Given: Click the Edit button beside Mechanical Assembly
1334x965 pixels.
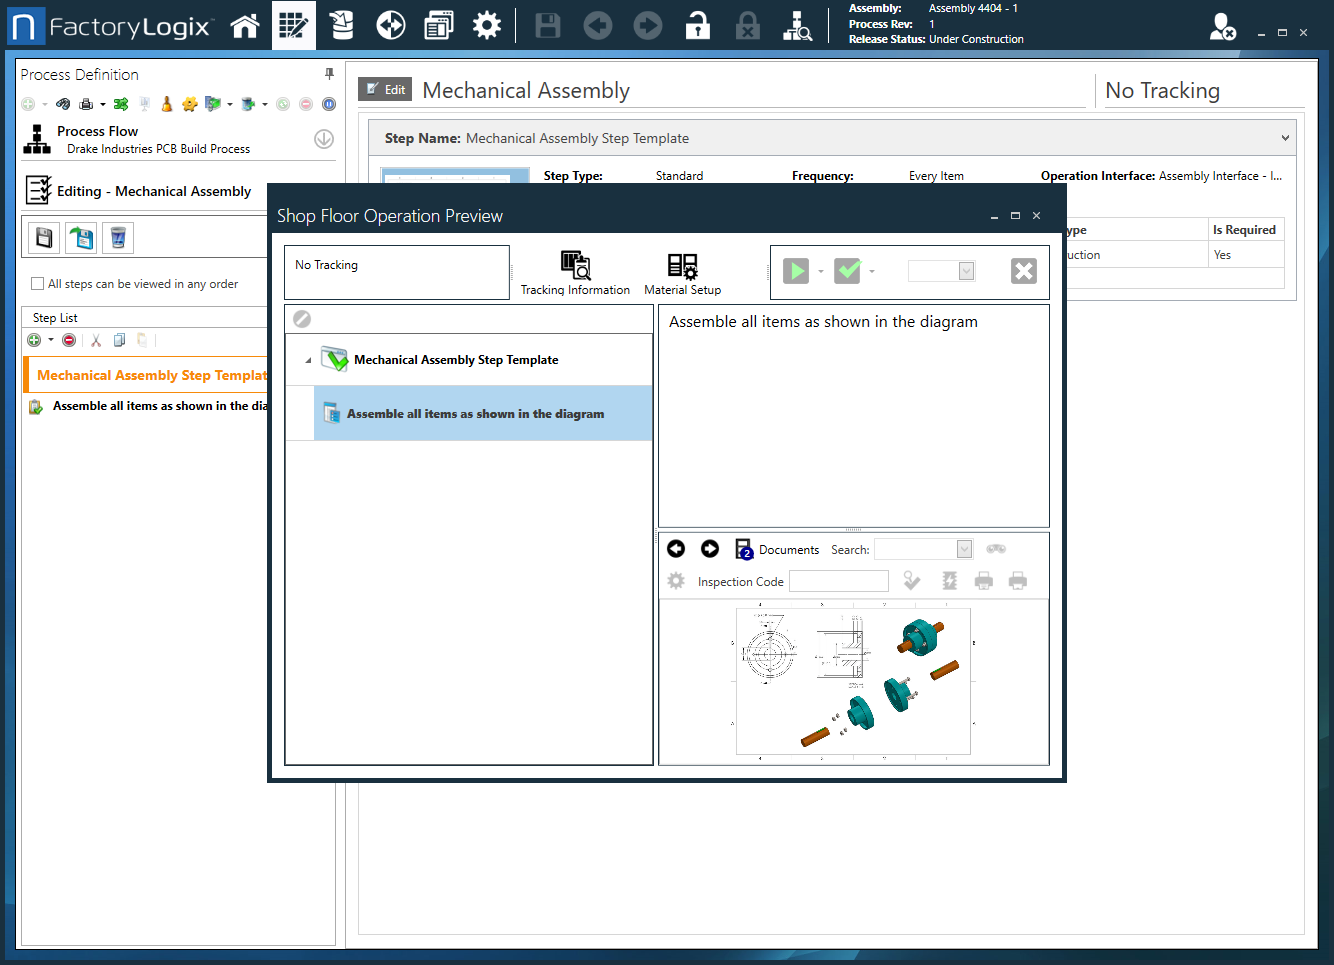Looking at the screenshot, I should [385, 89].
